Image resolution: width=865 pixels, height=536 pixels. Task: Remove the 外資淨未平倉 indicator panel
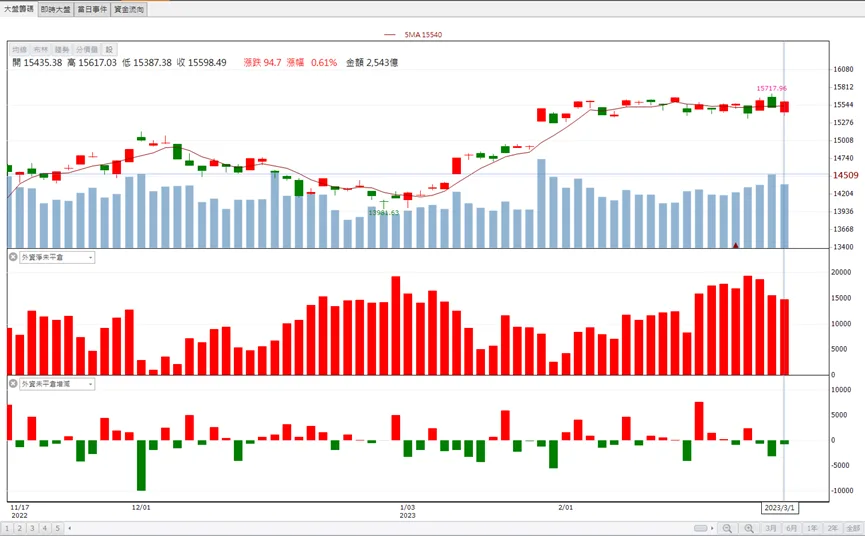[x=13, y=257]
